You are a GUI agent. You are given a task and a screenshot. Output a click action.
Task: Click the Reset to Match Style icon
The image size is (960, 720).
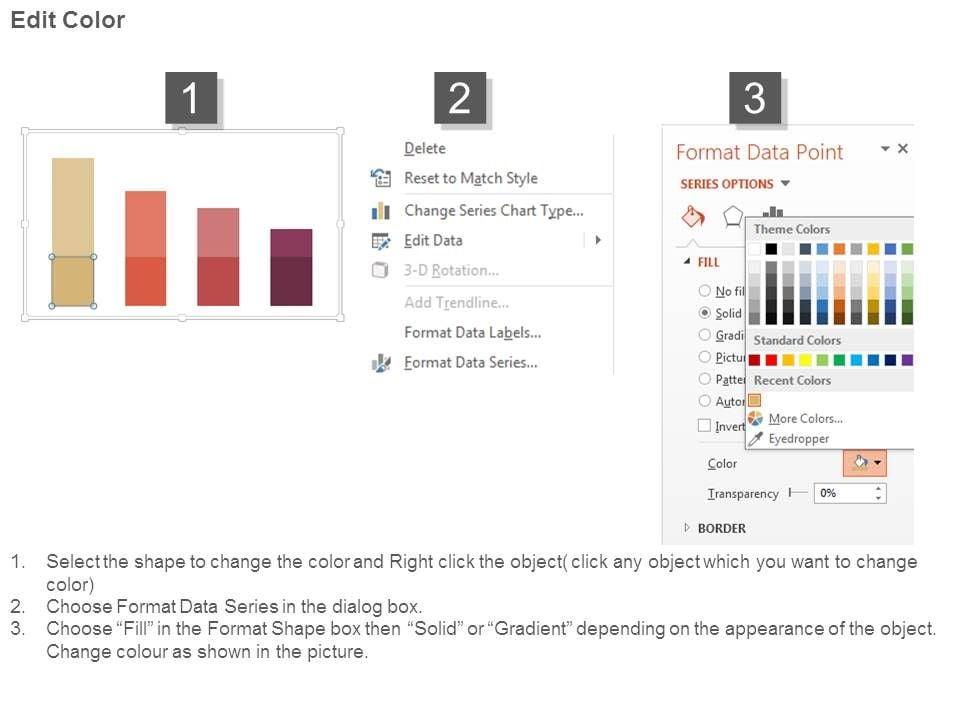(x=380, y=178)
